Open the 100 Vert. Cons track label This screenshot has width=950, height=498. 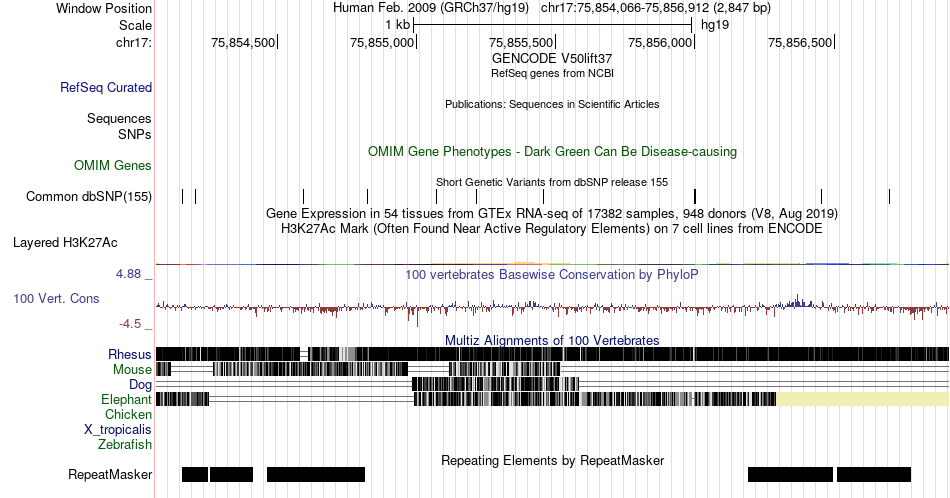56,298
